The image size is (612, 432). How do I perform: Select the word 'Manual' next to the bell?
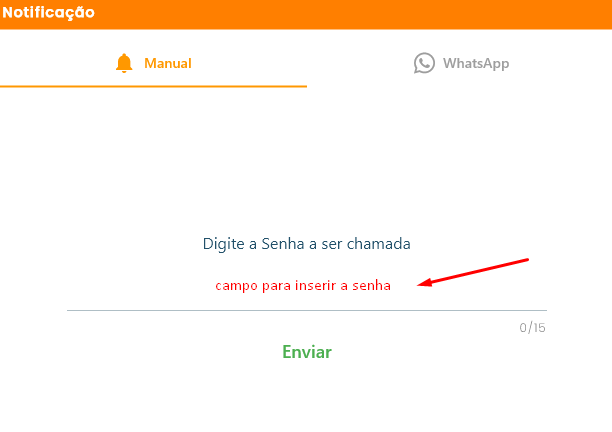168,63
